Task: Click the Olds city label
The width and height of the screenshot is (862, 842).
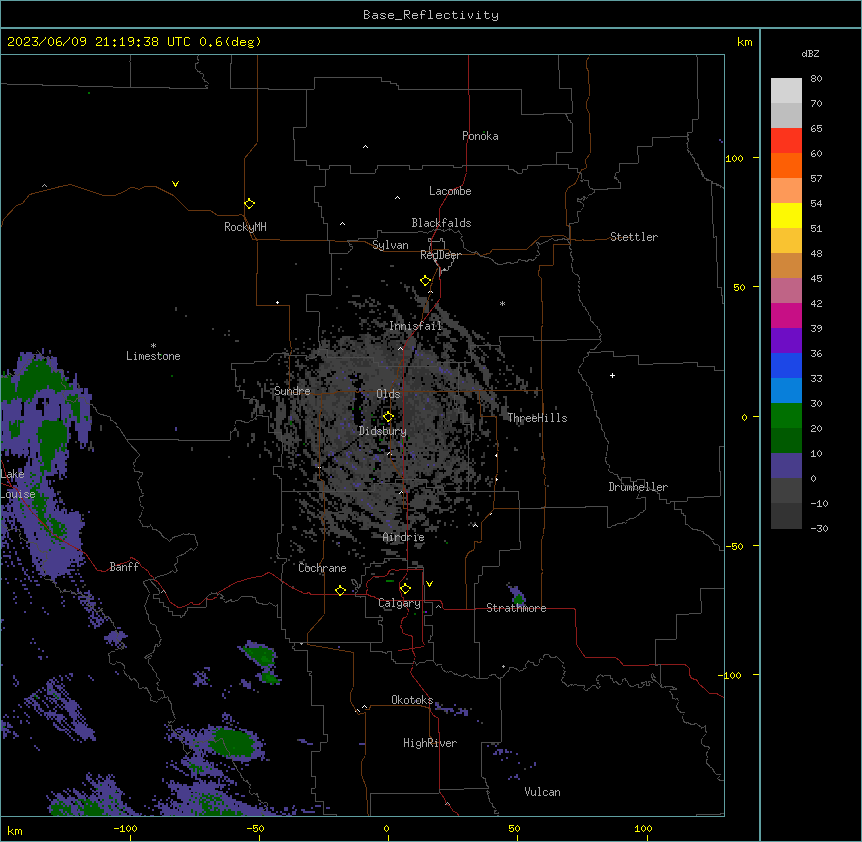Action: pyautogui.click(x=388, y=394)
